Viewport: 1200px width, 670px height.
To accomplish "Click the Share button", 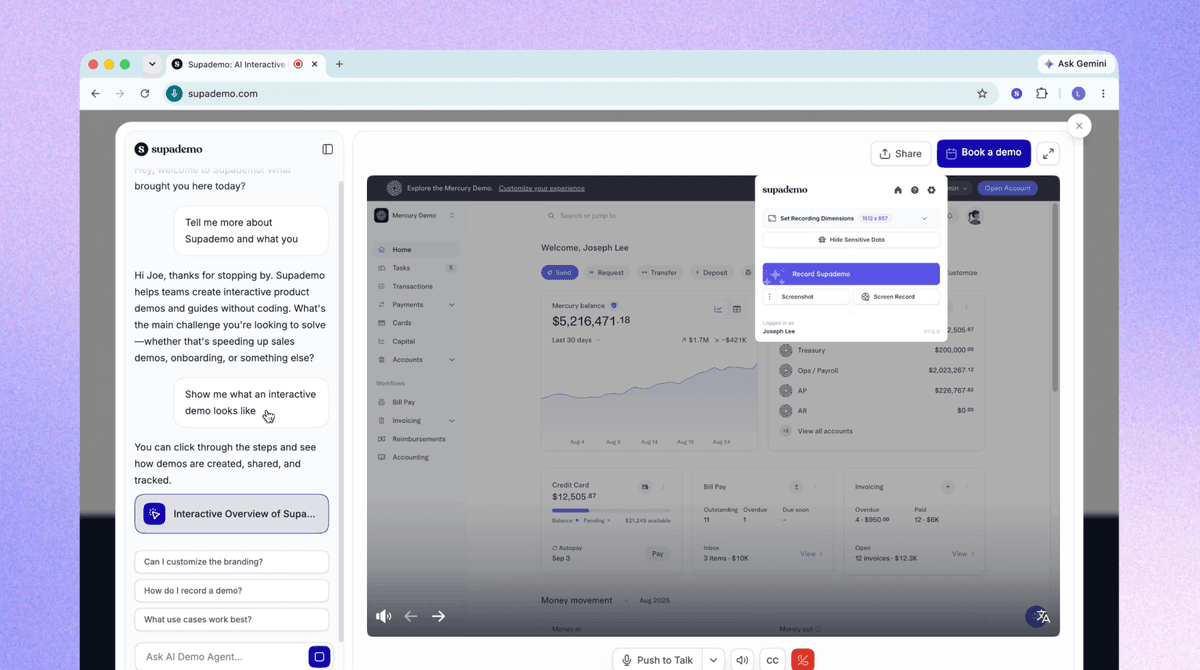I will click(x=900, y=153).
